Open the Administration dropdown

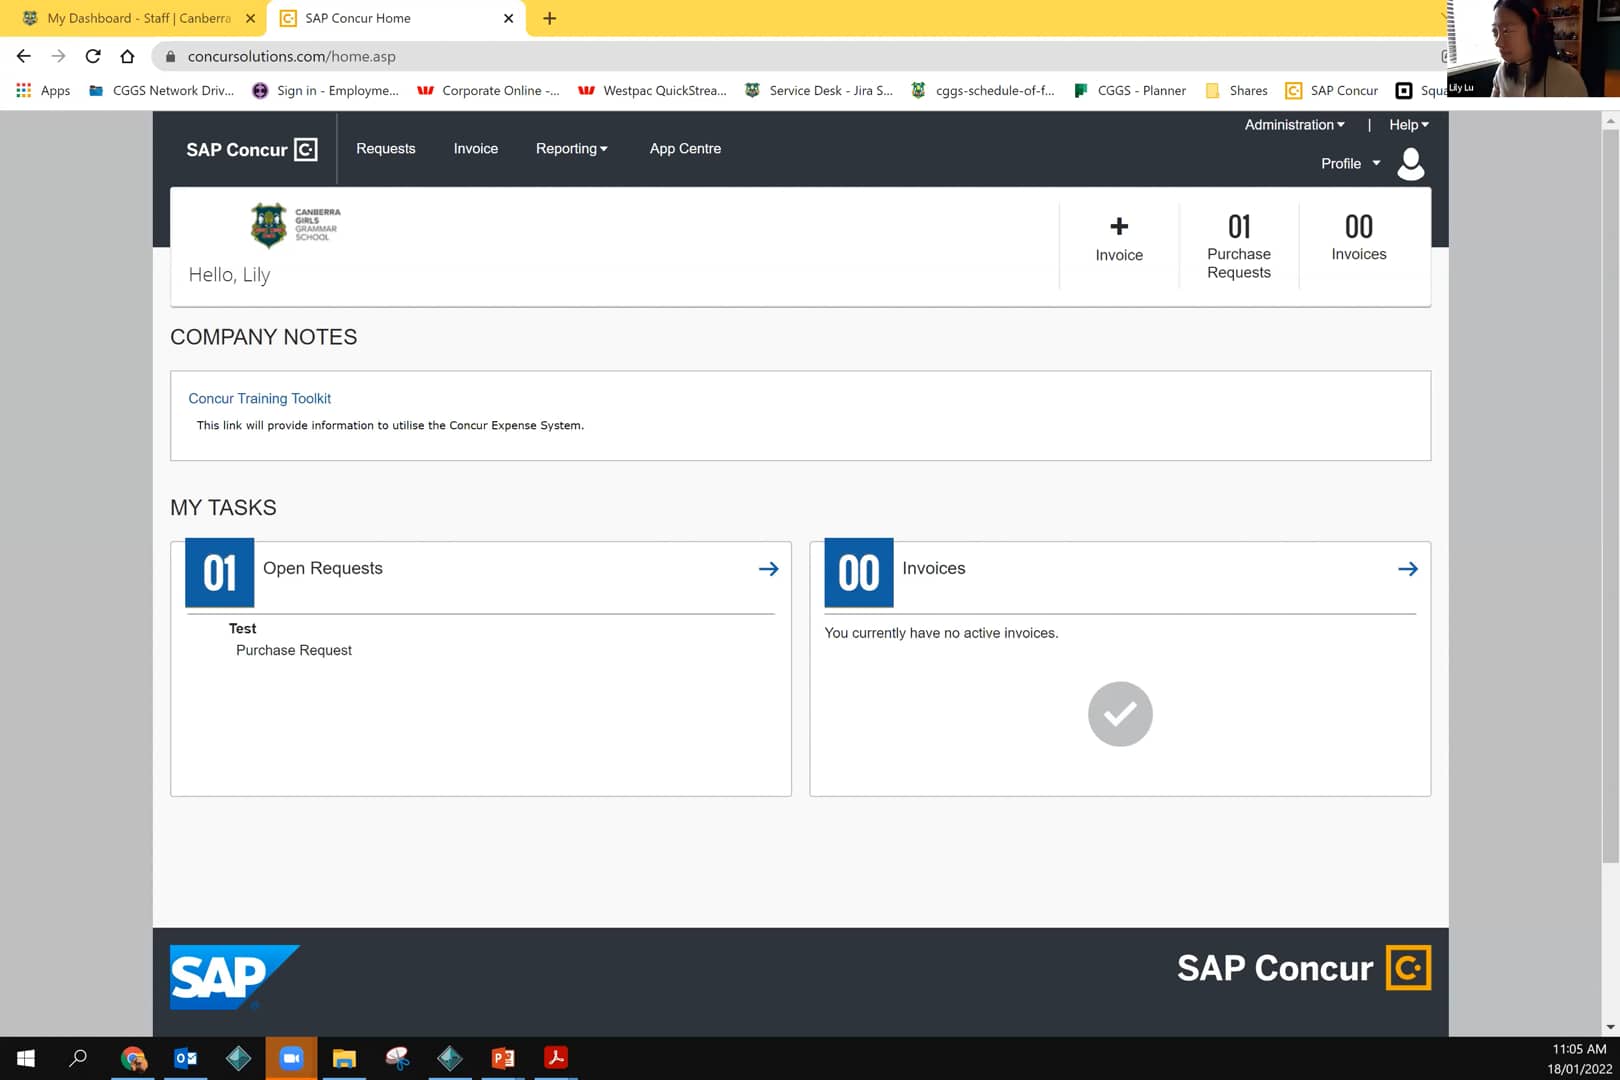click(1293, 124)
